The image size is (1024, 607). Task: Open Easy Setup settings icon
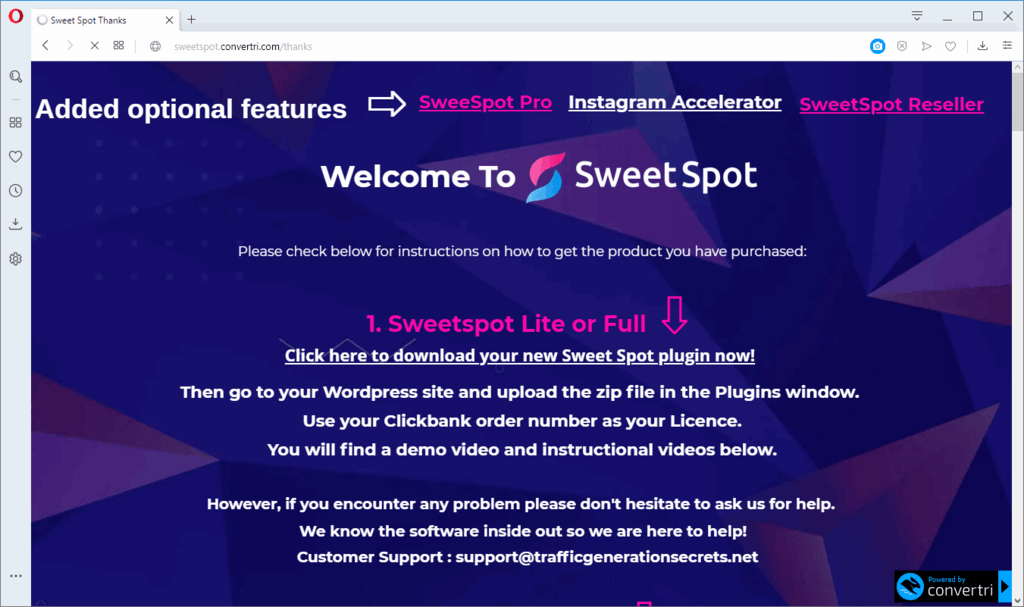click(1007, 46)
